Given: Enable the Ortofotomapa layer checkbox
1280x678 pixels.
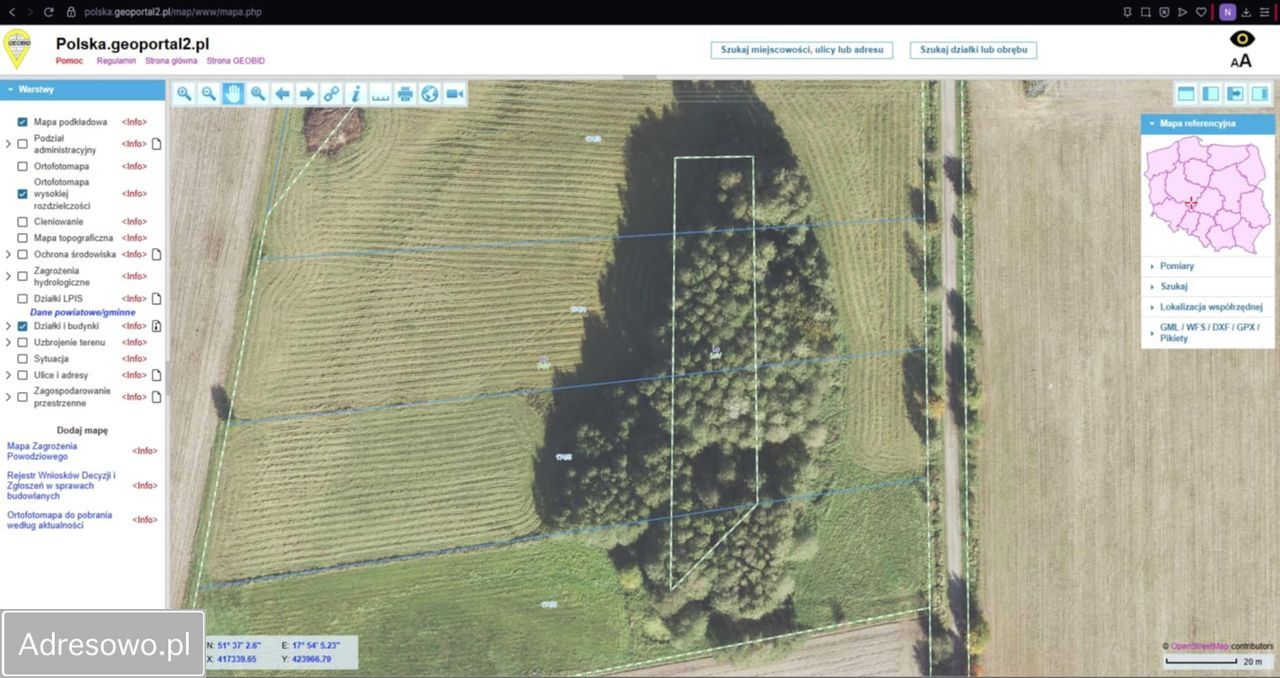Looking at the screenshot, I should pyautogui.click(x=22, y=166).
